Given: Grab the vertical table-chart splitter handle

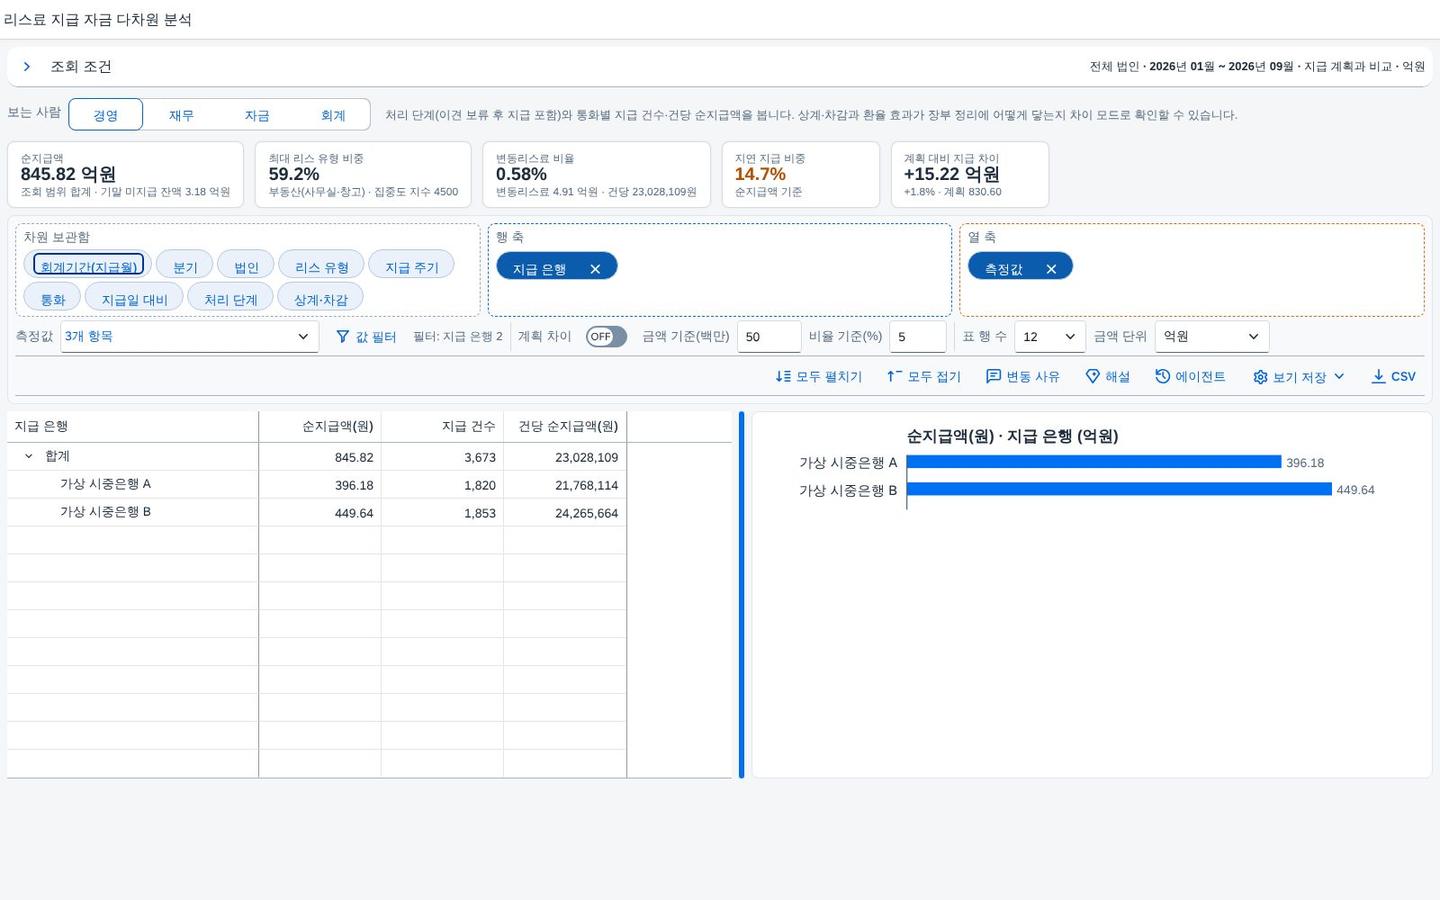Looking at the screenshot, I should pyautogui.click(x=741, y=595).
